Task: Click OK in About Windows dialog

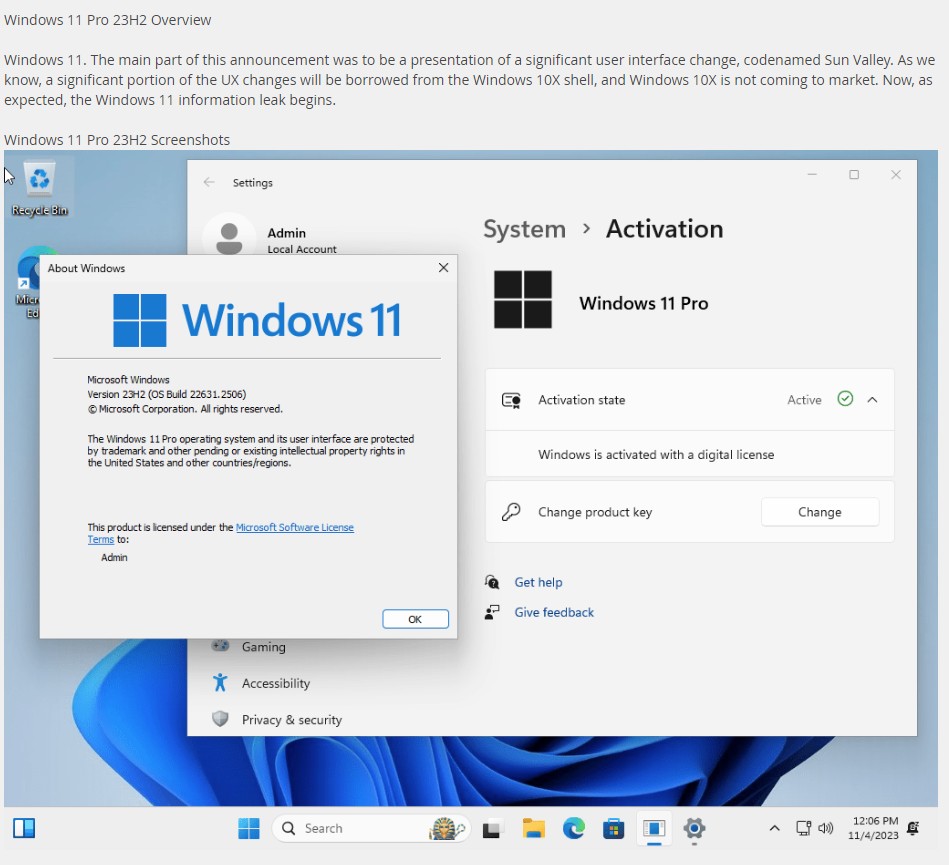Action: point(415,619)
